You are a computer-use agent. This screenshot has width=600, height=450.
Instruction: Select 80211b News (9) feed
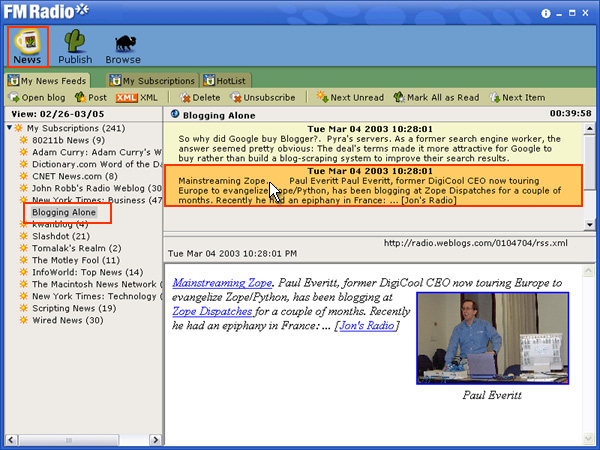(x=68, y=140)
